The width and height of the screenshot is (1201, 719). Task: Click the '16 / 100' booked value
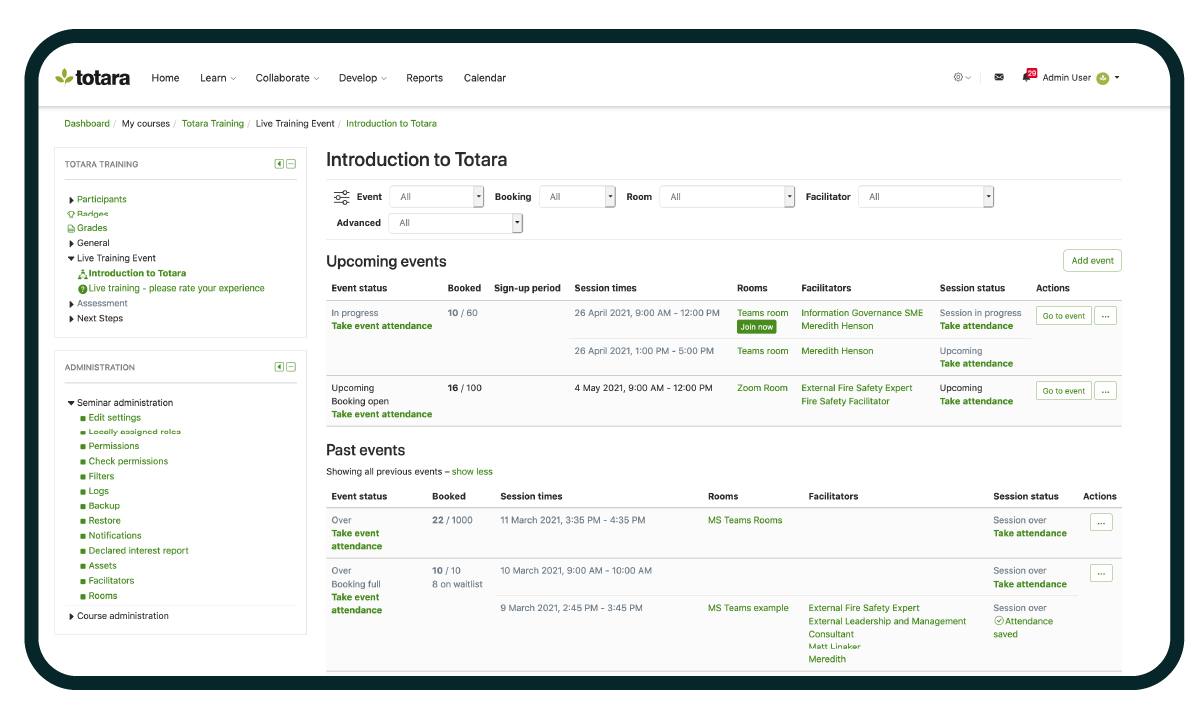[465, 388]
